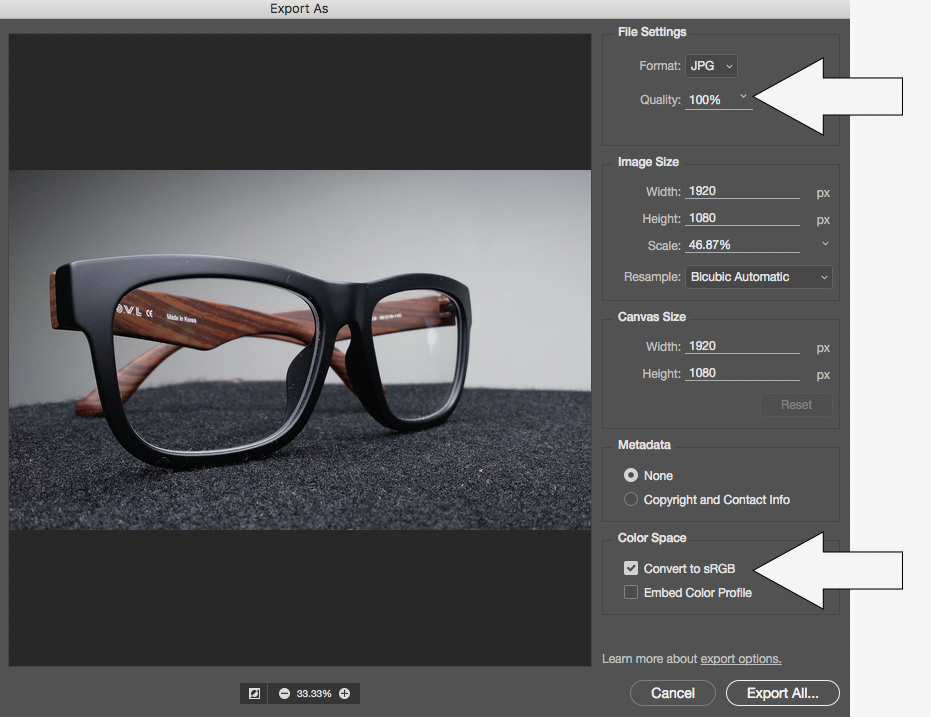Viewport: 931px width, 717px height.
Task: Open the Format dropdown showing JPG
Action: click(x=711, y=65)
